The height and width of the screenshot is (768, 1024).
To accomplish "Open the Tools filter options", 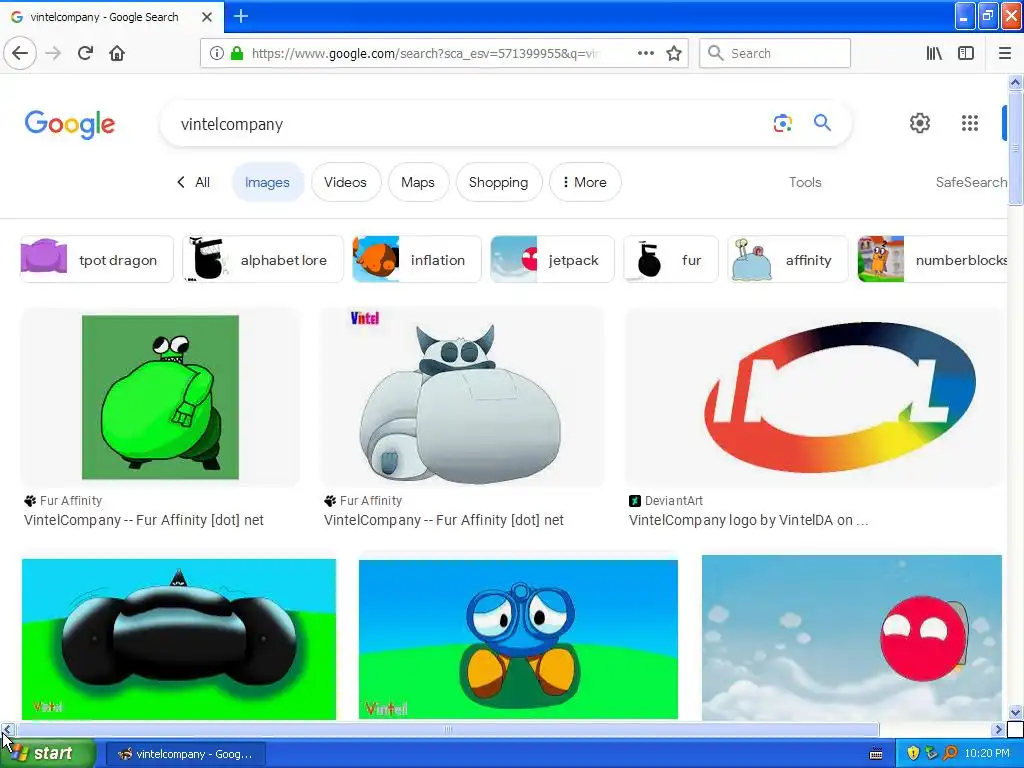I will click(805, 182).
